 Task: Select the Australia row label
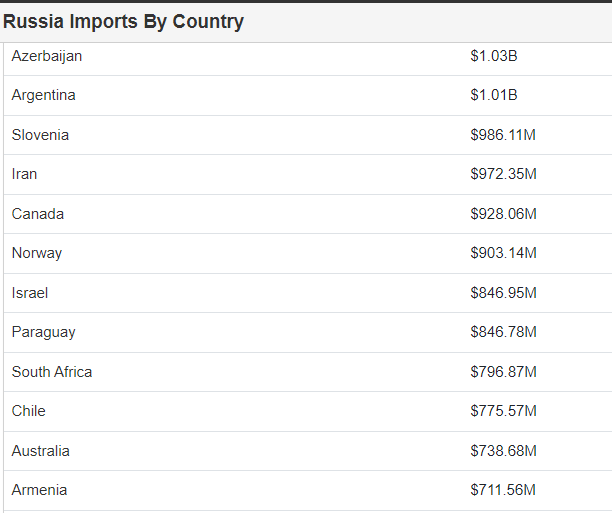pyautogui.click(x=41, y=451)
